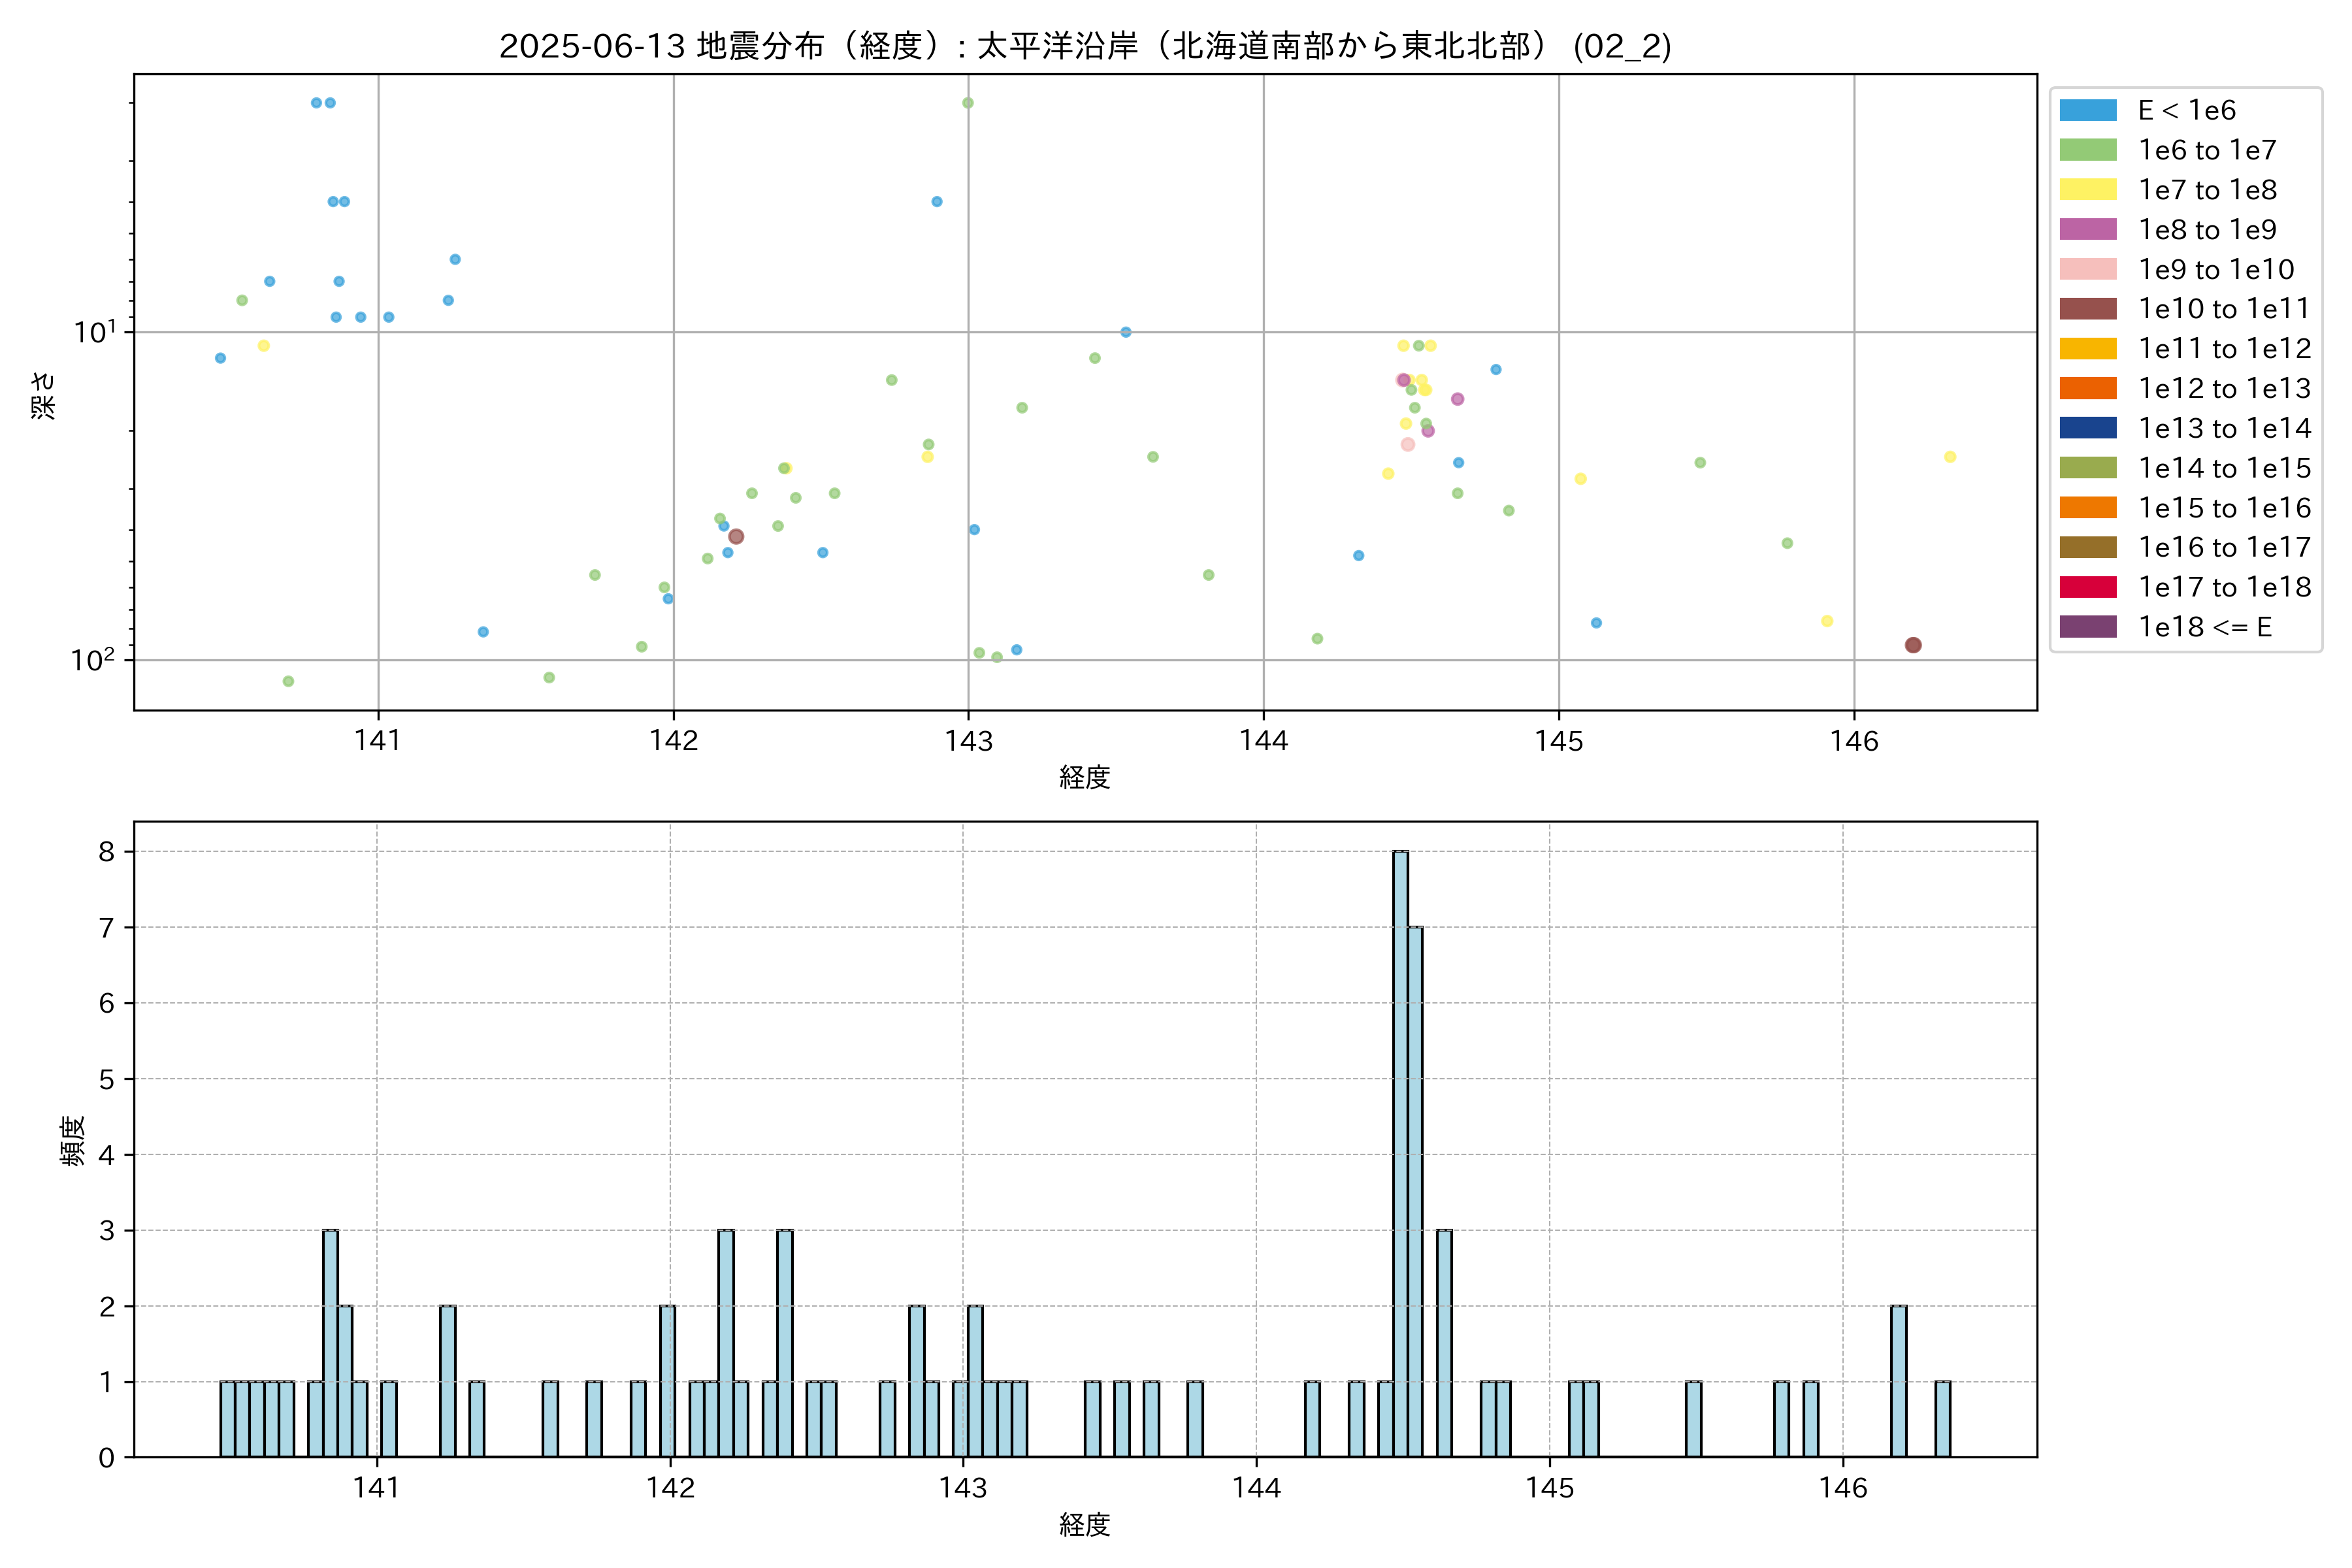Click the brown scatter dot near longitude 142.2
Viewport: 2352px width, 1568px height.
[736, 537]
